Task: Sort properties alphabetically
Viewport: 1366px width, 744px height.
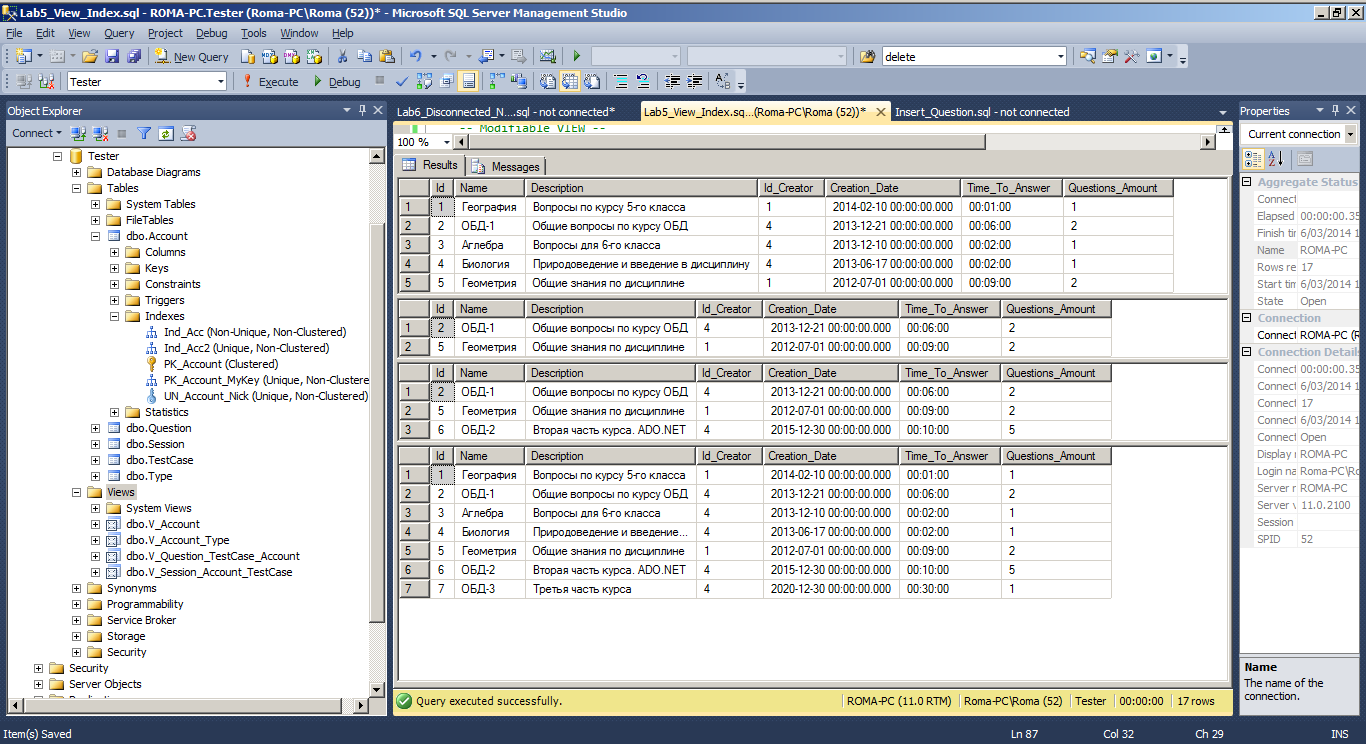Action: point(1275,159)
